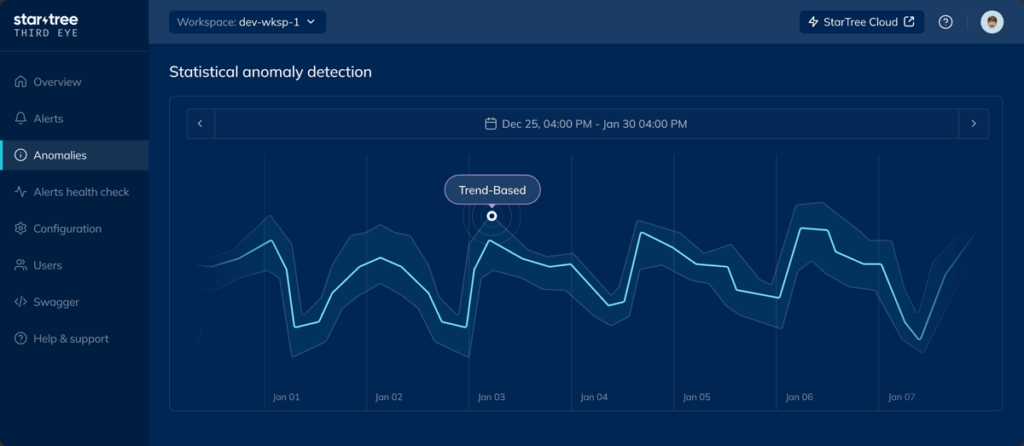Click the anomaly marker point on chart
Screen dimensions: 1024x446
[x=491, y=216]
